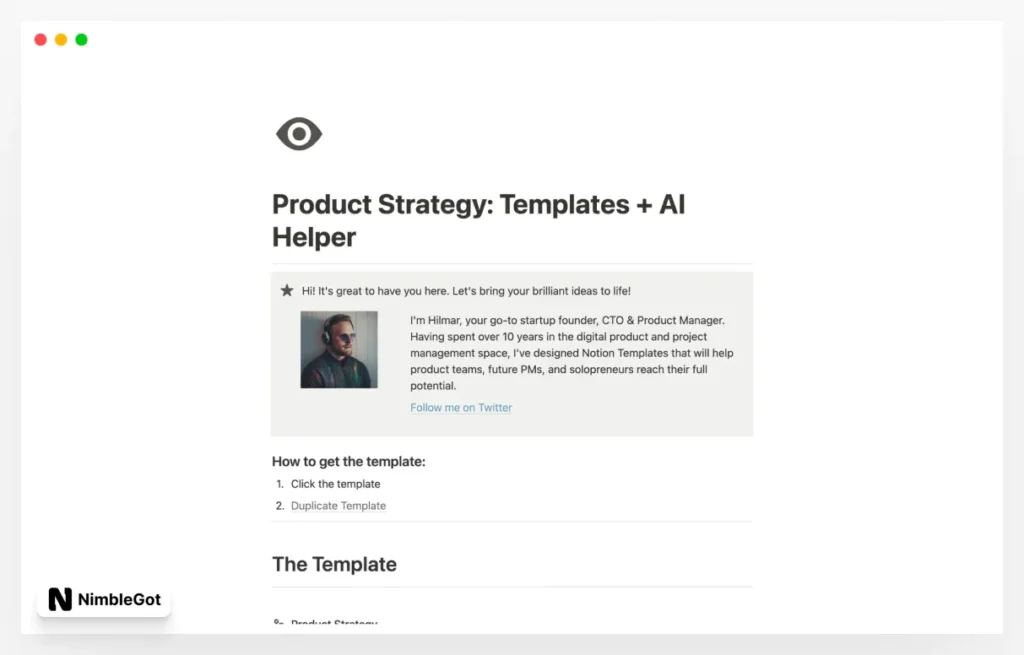Select the star icon in the greeting callout
Image resolution: width=1024 pixels, height=655 pixels.
287,290
